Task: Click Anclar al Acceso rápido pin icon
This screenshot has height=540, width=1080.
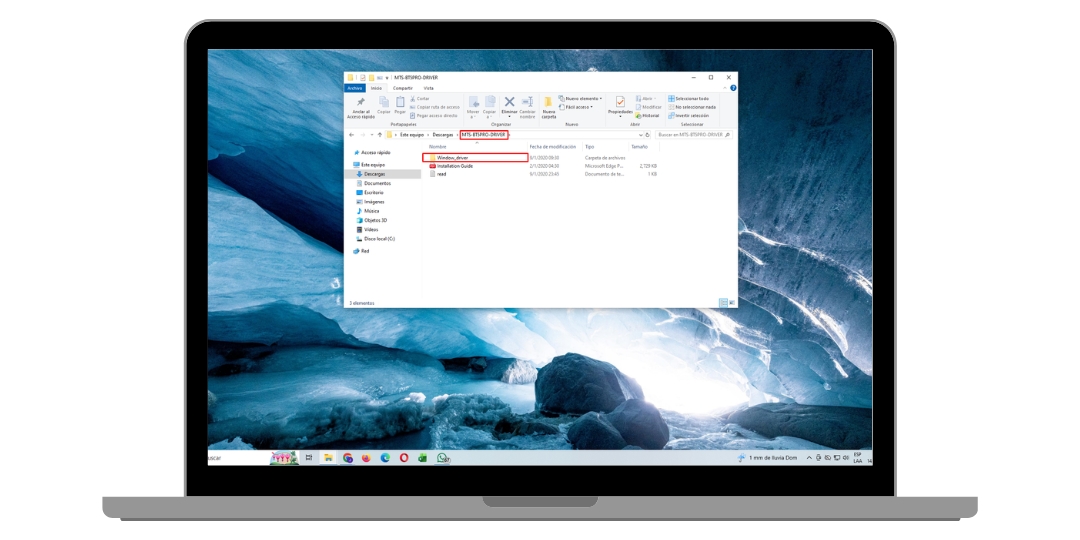Action: click(x=360, y=102)
